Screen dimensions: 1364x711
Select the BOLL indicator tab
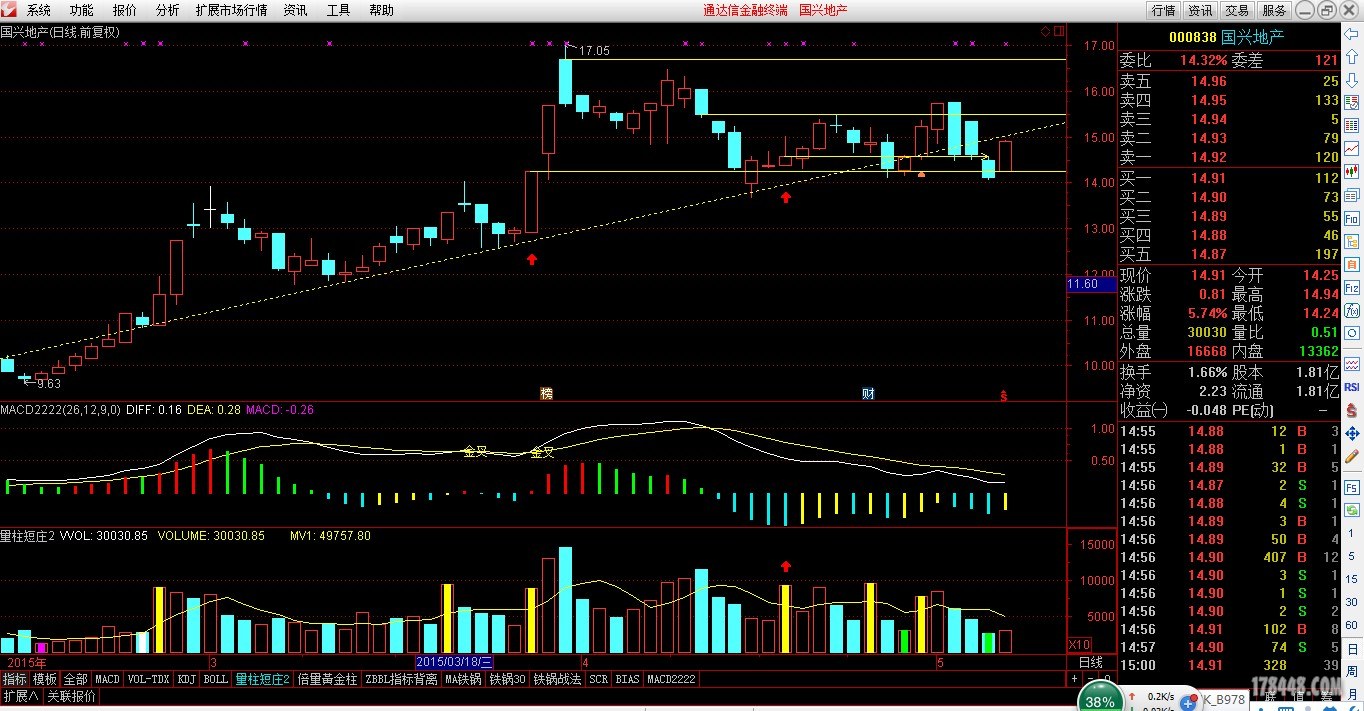coord(216,679)
